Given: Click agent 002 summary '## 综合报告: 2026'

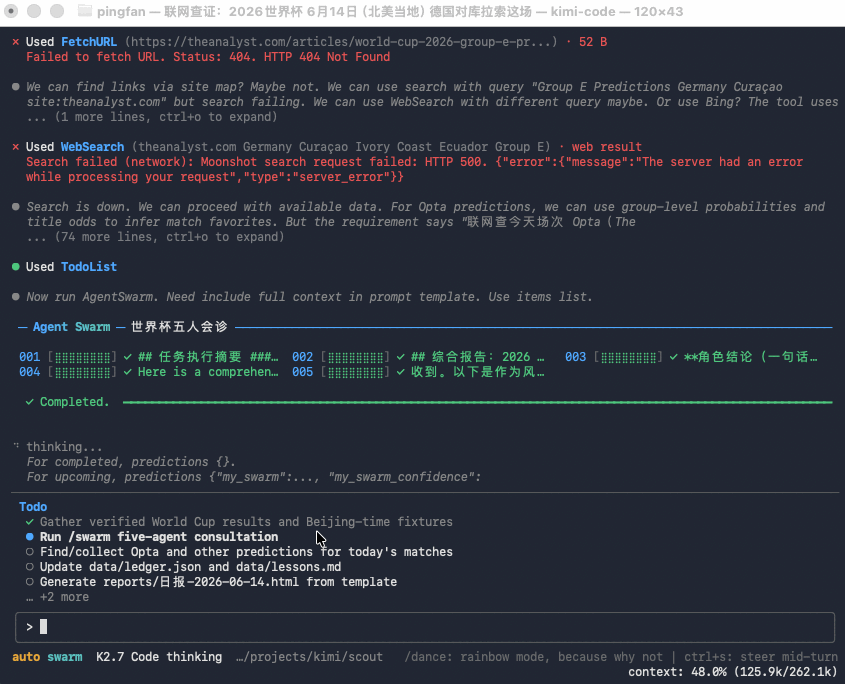Looking at the screenshot, I should 478,357.
